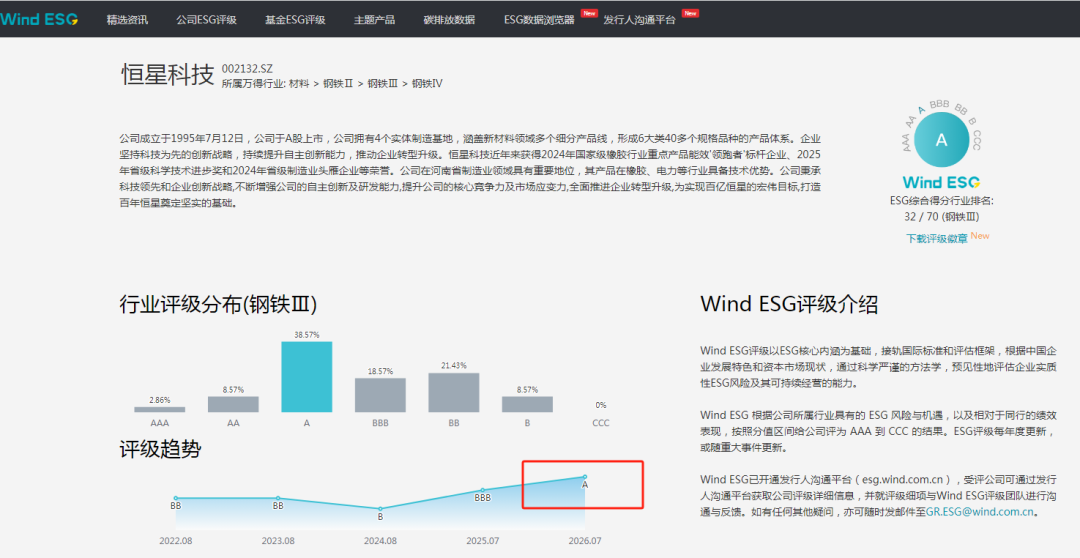Click the 32 / 70 (钢铁III) ranking text
This screenshot has height=558, width=1080.
coord(942,216)
